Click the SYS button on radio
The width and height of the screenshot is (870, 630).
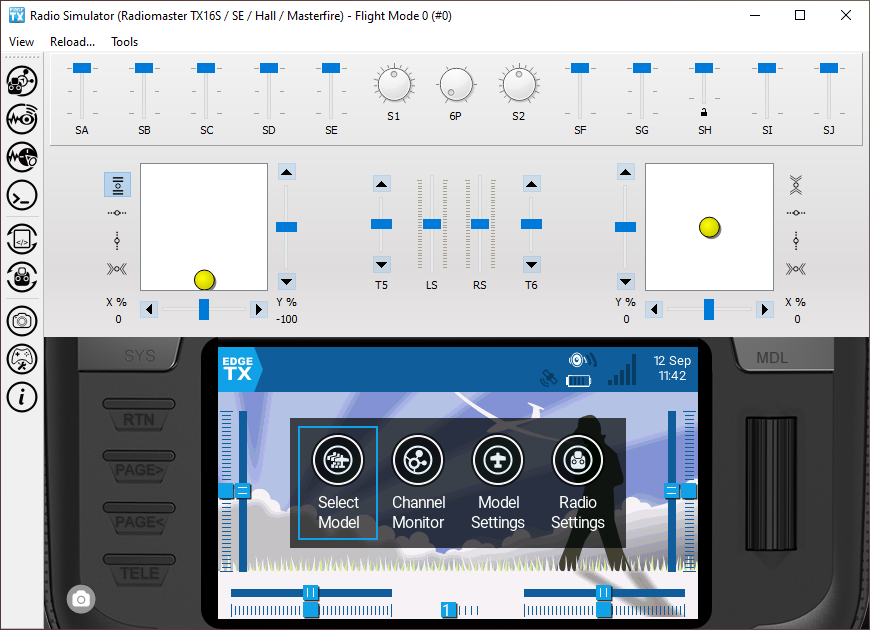pos(131,355)
